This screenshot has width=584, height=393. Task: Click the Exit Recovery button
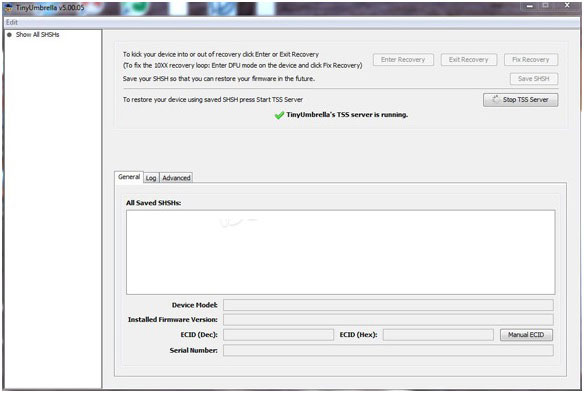(468, 60)
